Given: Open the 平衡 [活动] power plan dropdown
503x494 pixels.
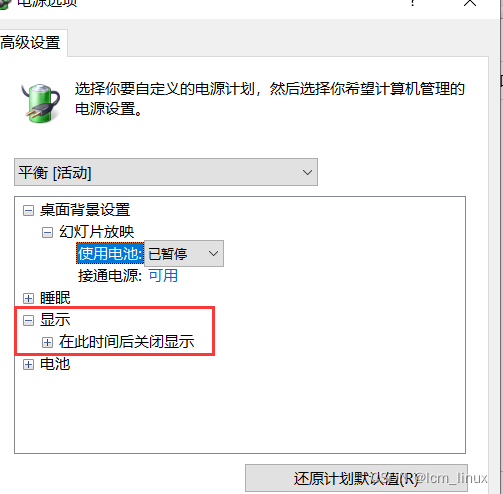Looking at the screenshot, I should coord(166,172).
